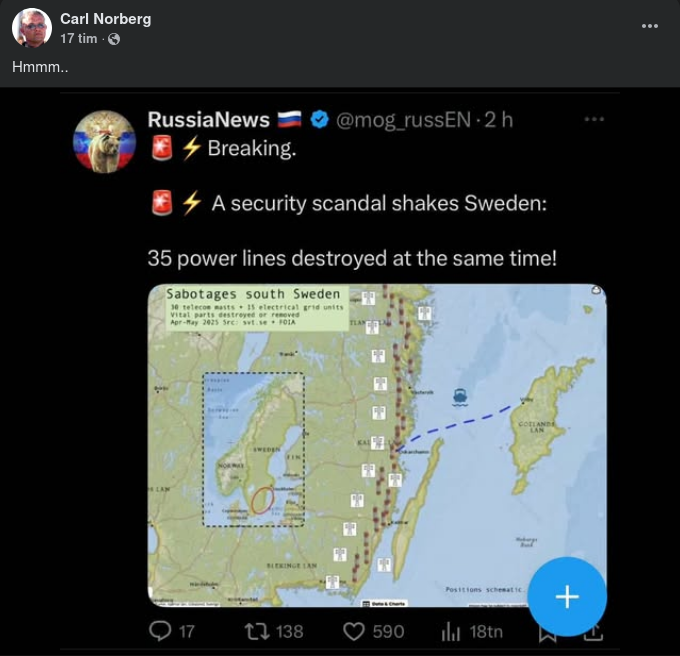
Task: Click the retweet arrows icon
Action: click(258, 631)
